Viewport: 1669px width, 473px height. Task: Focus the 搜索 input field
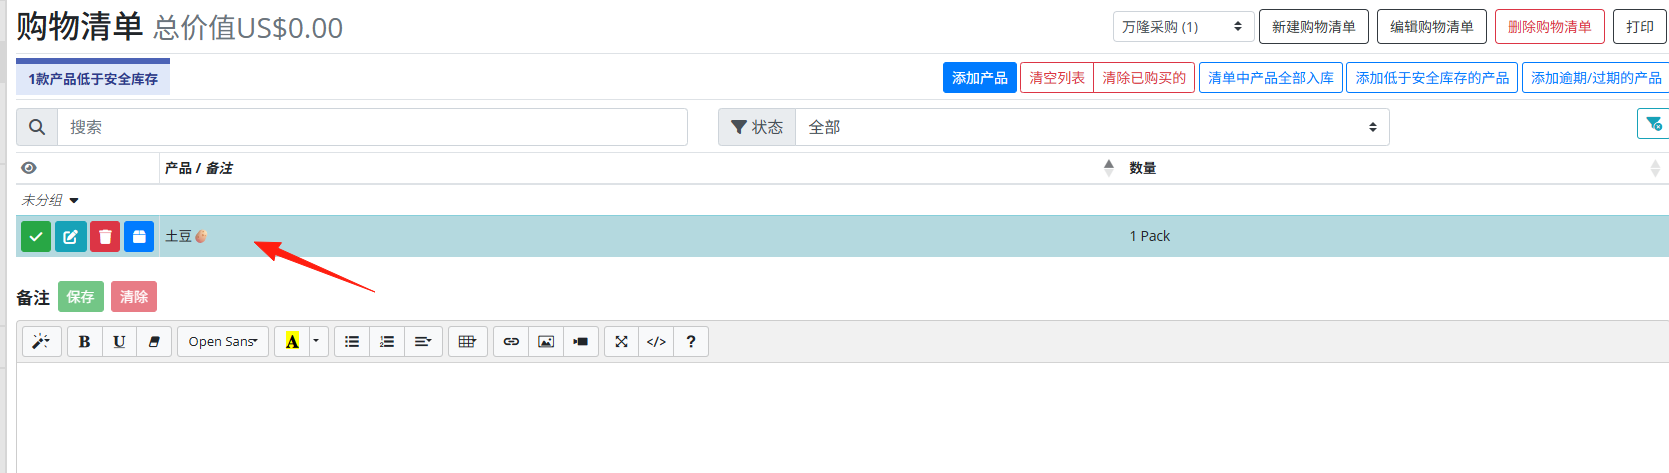(372, 127)
